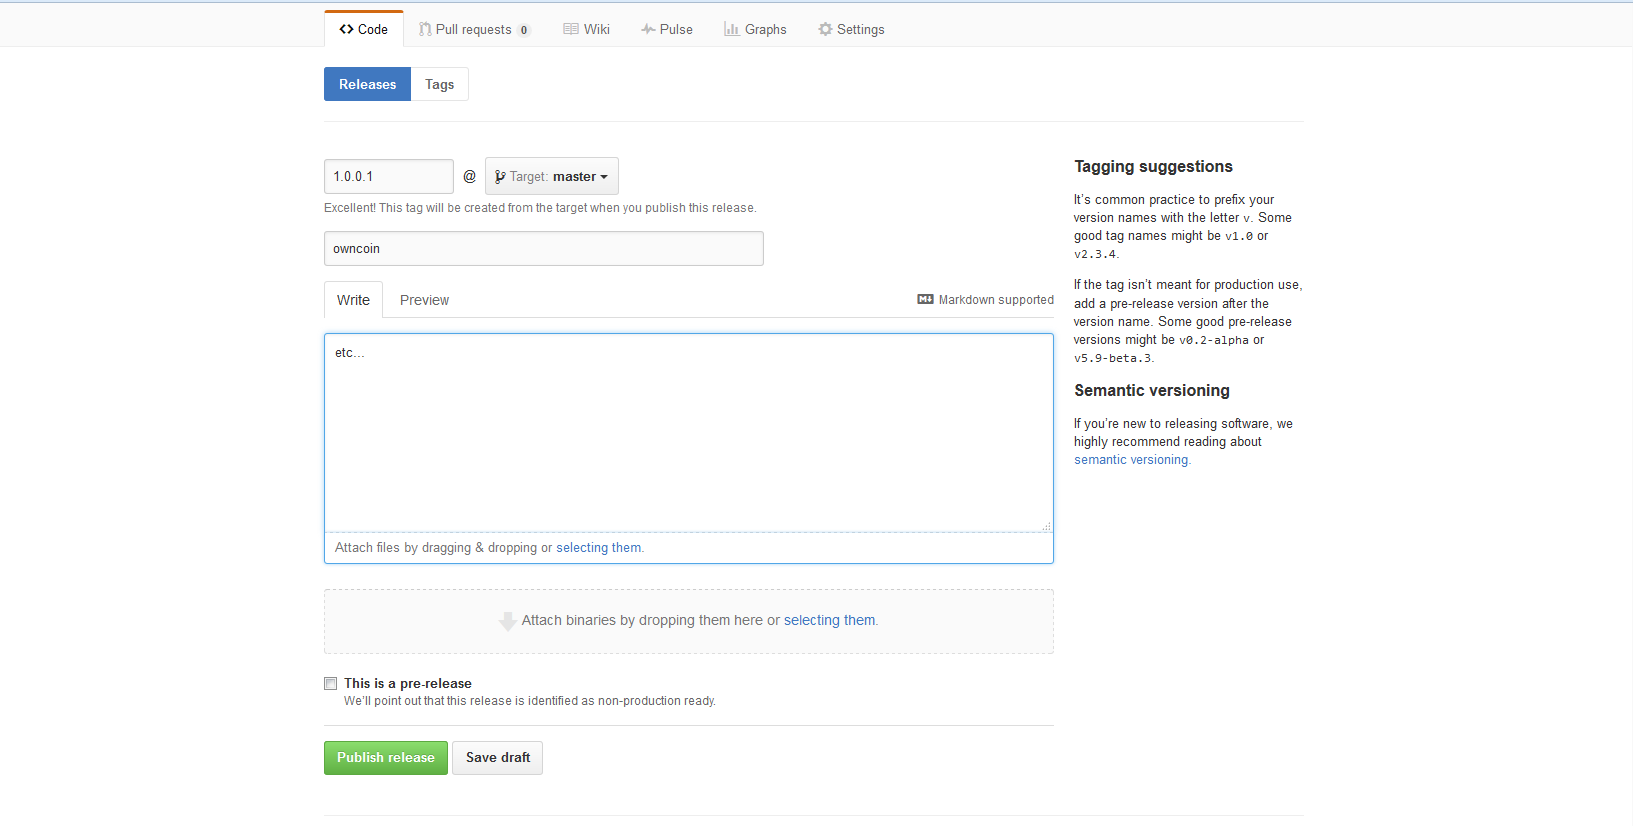Click the pull requests count badge
The image size is (1633, 826).
coord(523,30)
